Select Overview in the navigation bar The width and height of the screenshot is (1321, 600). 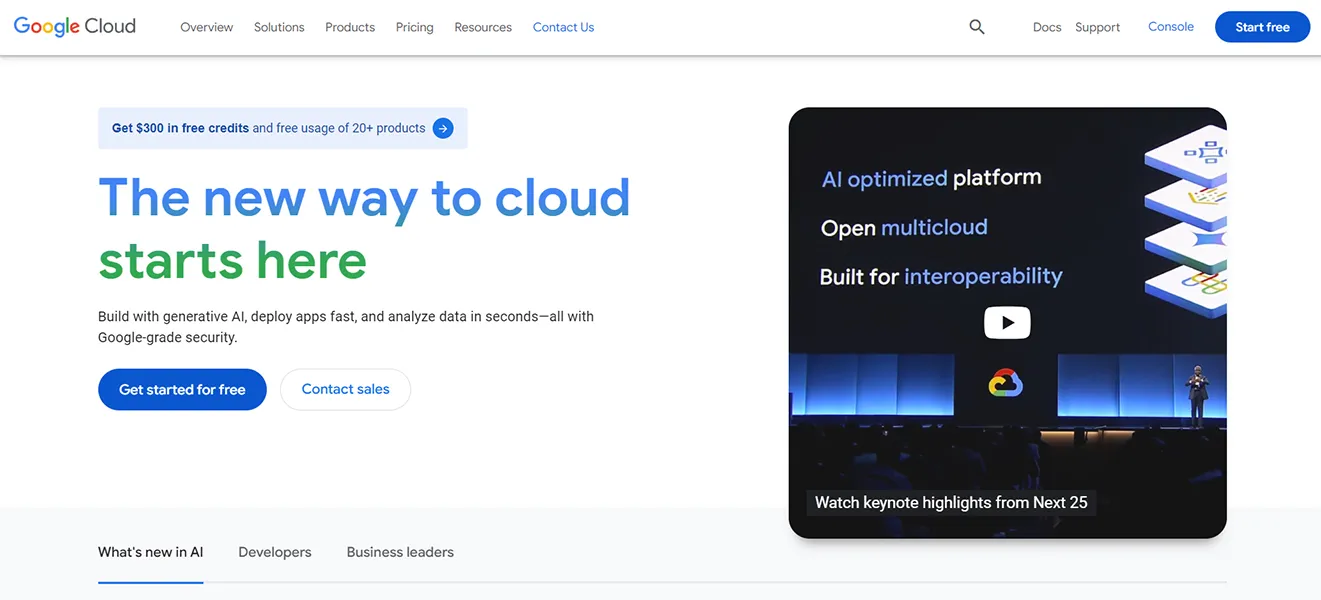206,27
